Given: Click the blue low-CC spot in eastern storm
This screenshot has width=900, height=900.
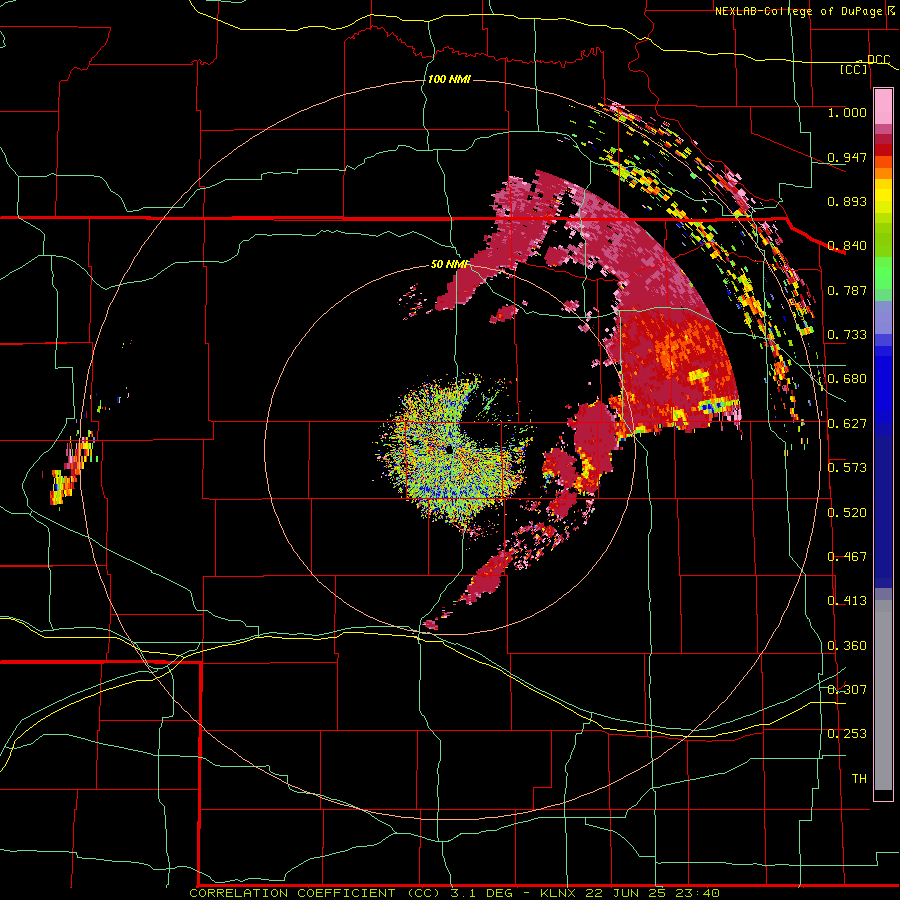Looking at the screenshot, I should pos(712,406).
